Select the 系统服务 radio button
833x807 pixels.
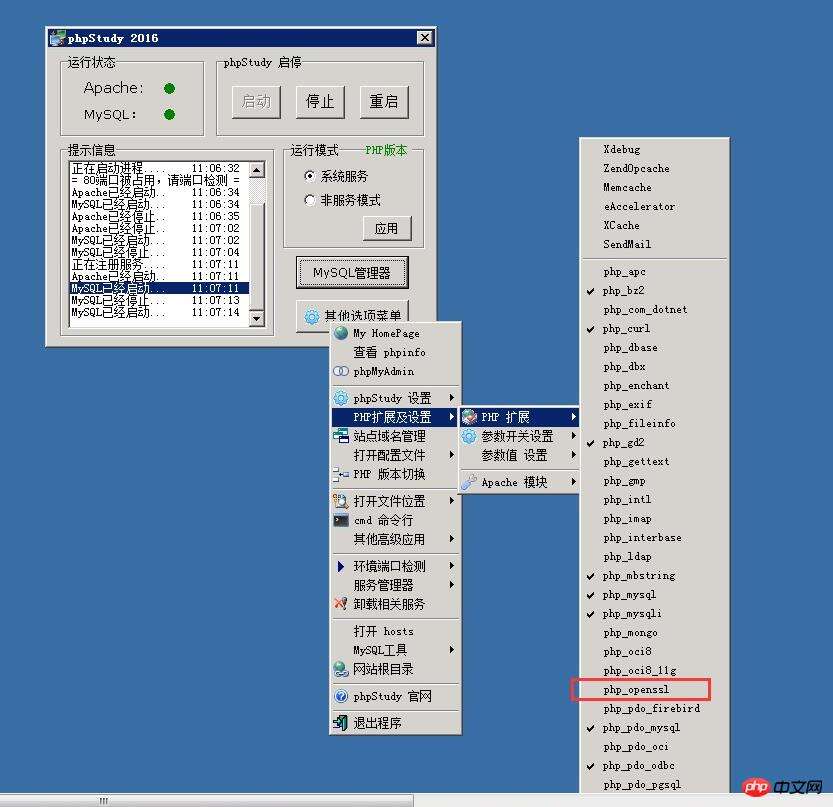coord(310,176)
